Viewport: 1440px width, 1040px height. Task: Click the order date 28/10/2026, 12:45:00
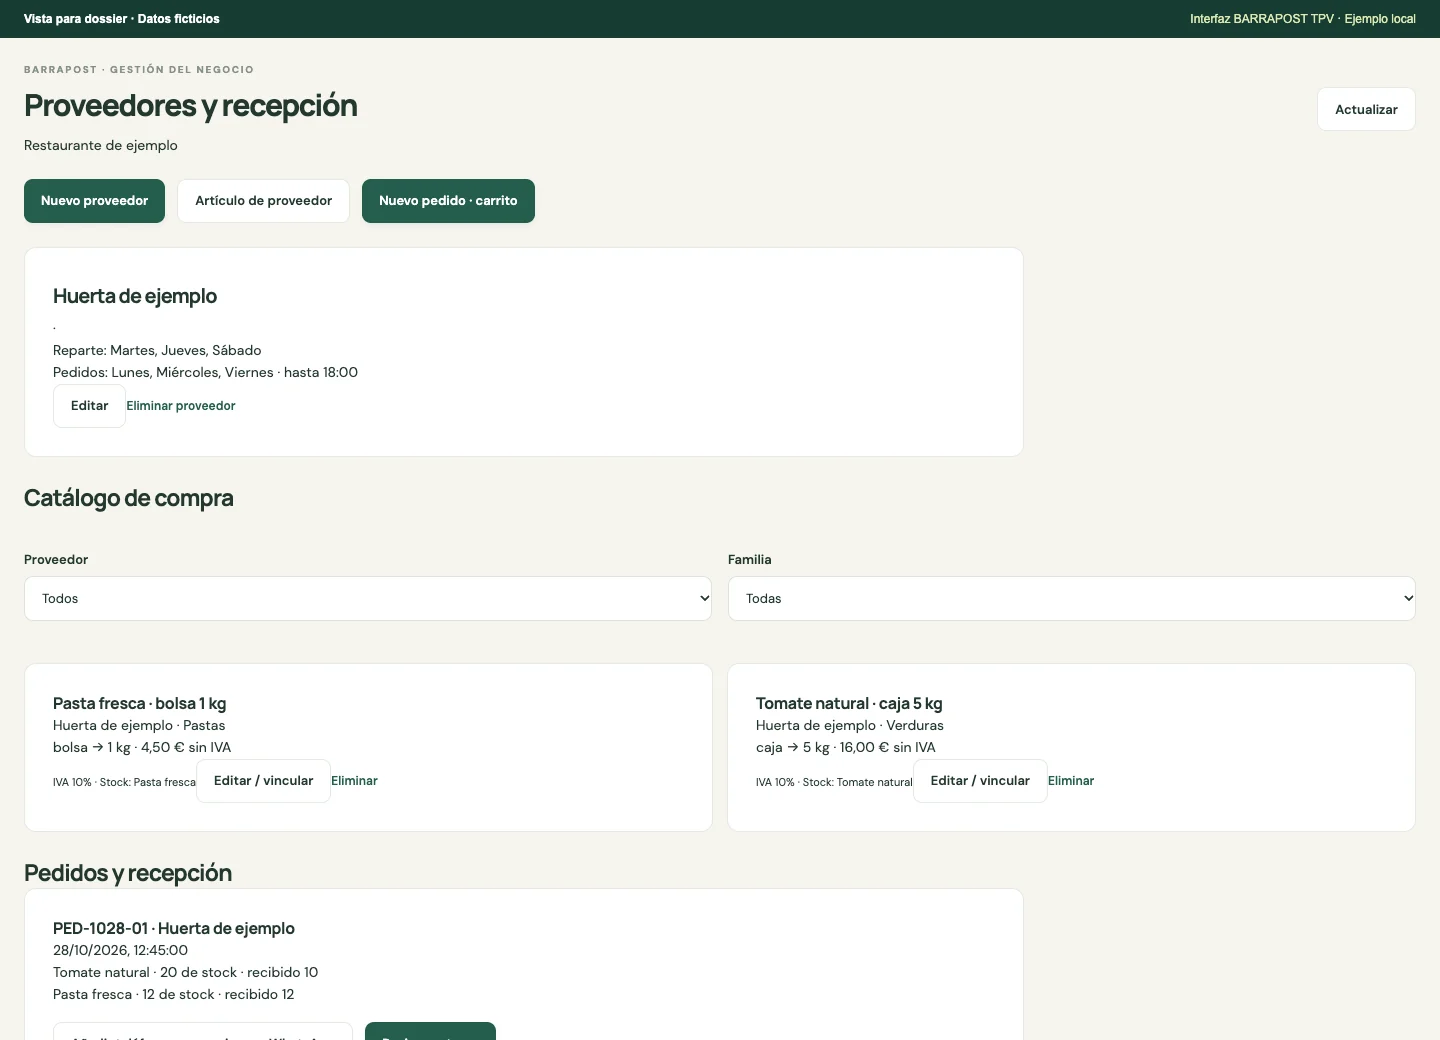pos(120,950)
